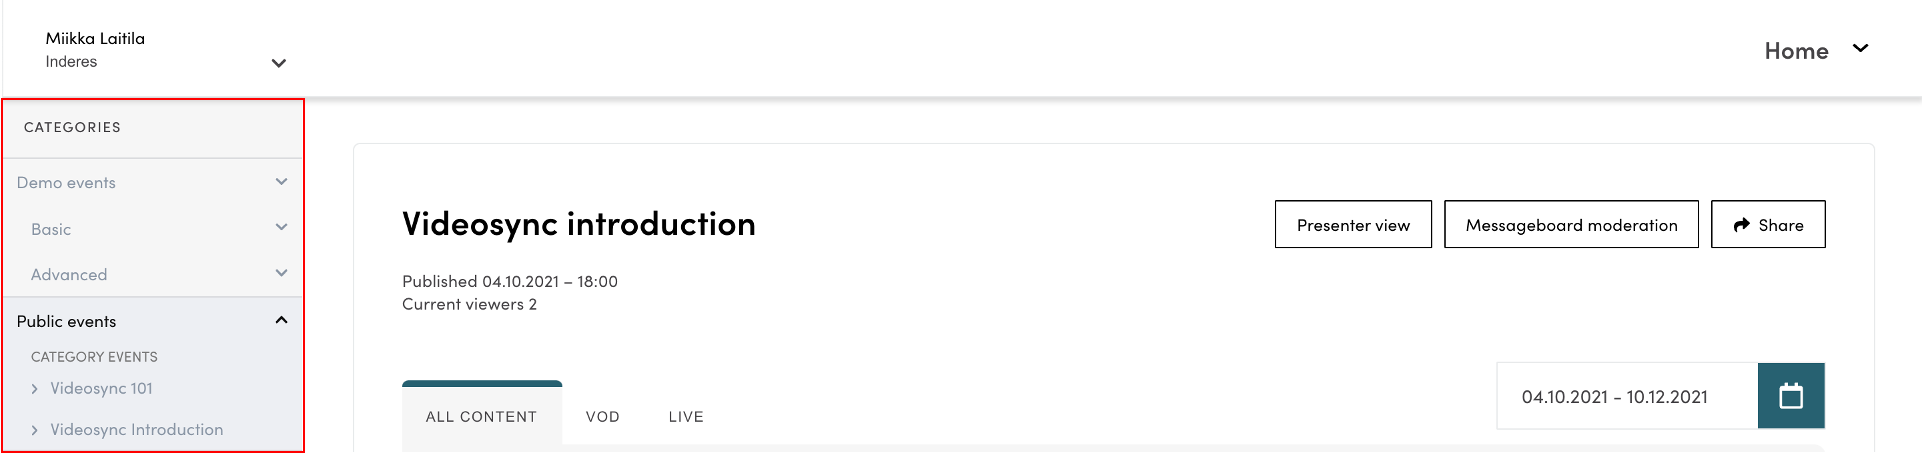The height and width of the screenshot is (454, 1922).
Task: Open the Home dropdown chevron
Action: point(1860,49)
